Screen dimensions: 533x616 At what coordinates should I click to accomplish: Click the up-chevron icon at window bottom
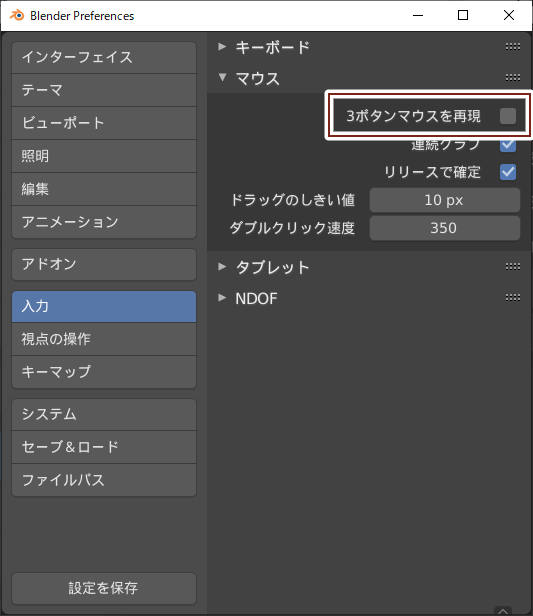pos(503,611)
